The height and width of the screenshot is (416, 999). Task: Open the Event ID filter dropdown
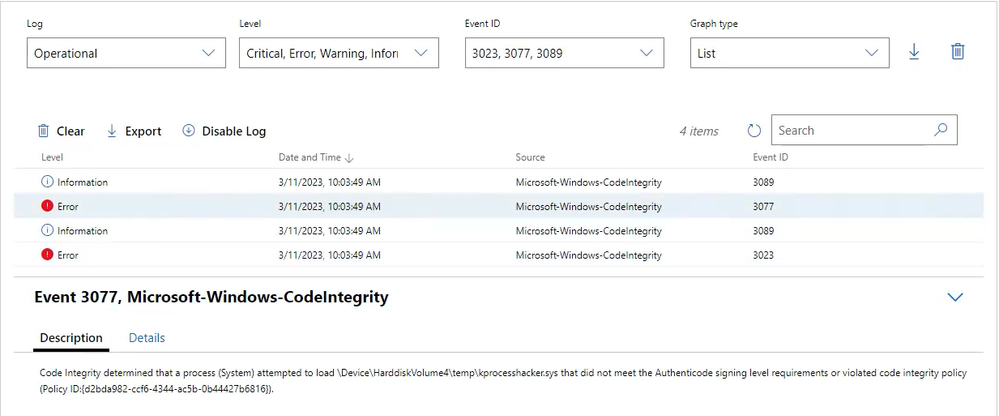(564, 53)
